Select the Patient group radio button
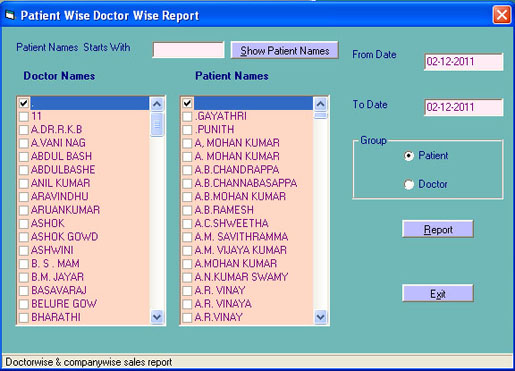Viewport: 515px width, 371px height. [409, 156]
